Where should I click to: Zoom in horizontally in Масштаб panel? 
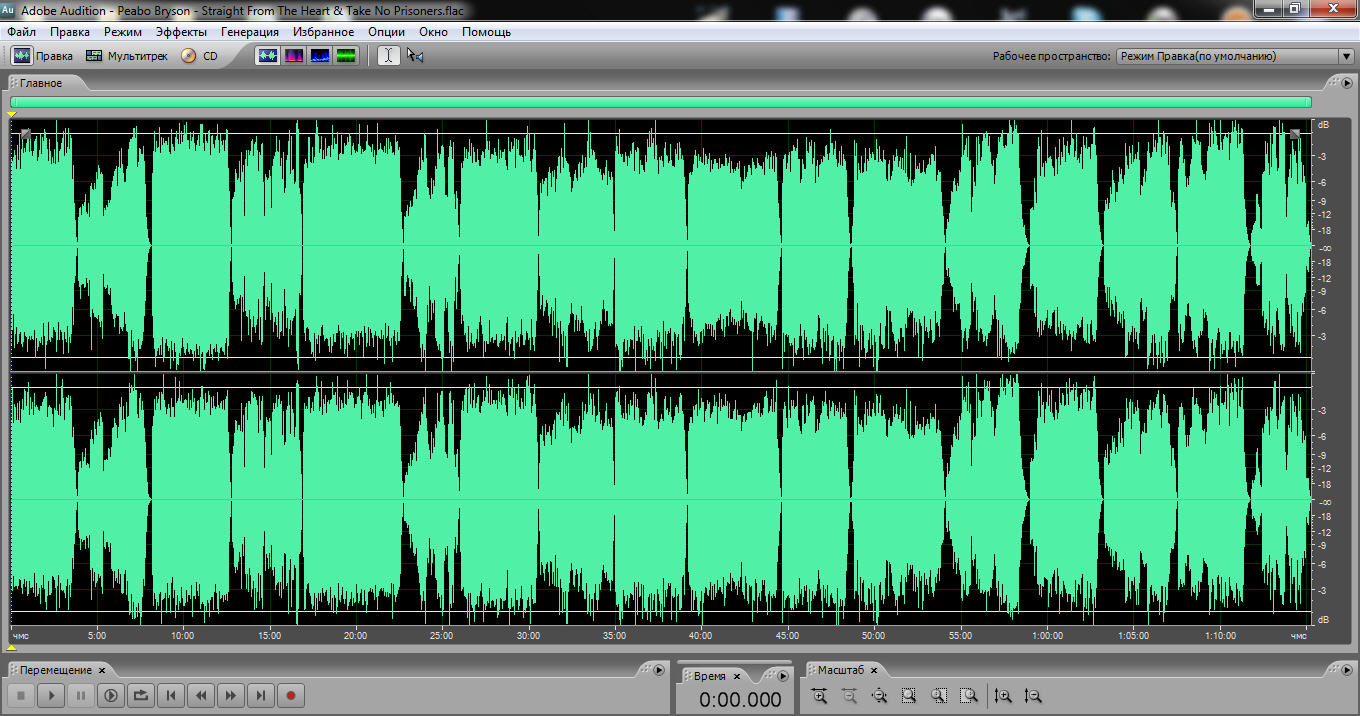[x=820, y=696]
